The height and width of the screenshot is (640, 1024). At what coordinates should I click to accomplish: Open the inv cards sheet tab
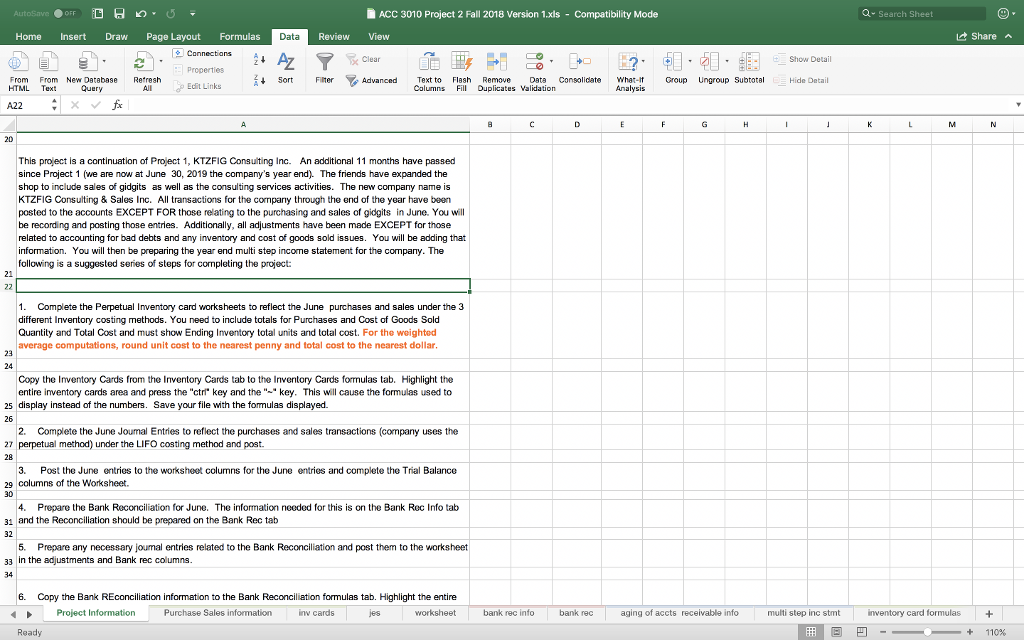[316, 613]
